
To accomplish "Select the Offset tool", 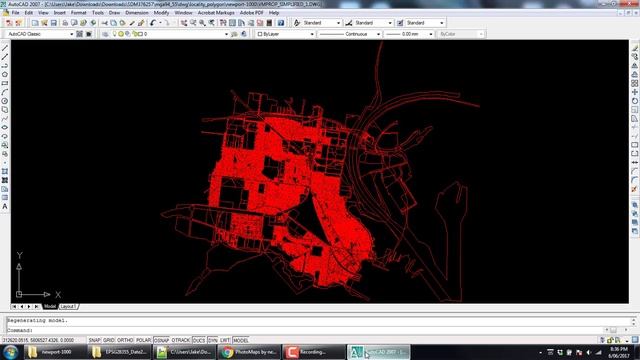I will [x=635, y=74].
